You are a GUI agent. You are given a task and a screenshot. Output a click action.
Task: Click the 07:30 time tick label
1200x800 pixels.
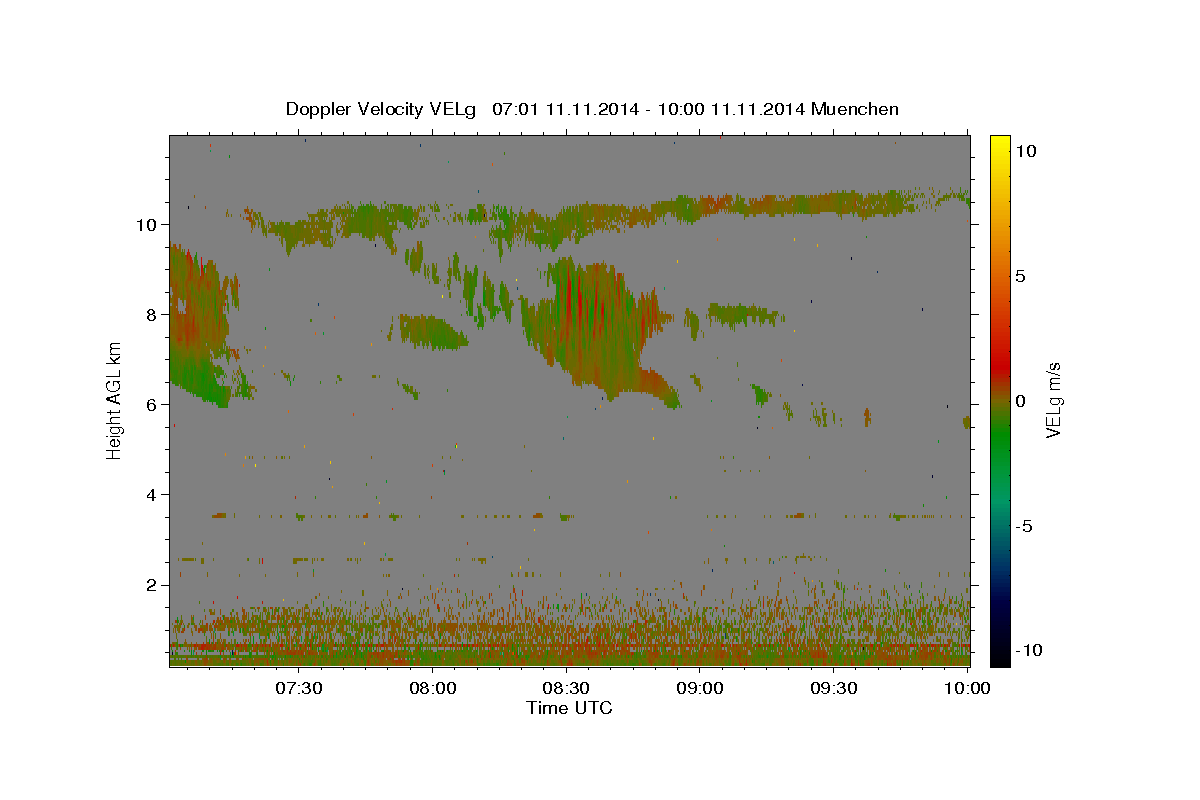(299, 688)
